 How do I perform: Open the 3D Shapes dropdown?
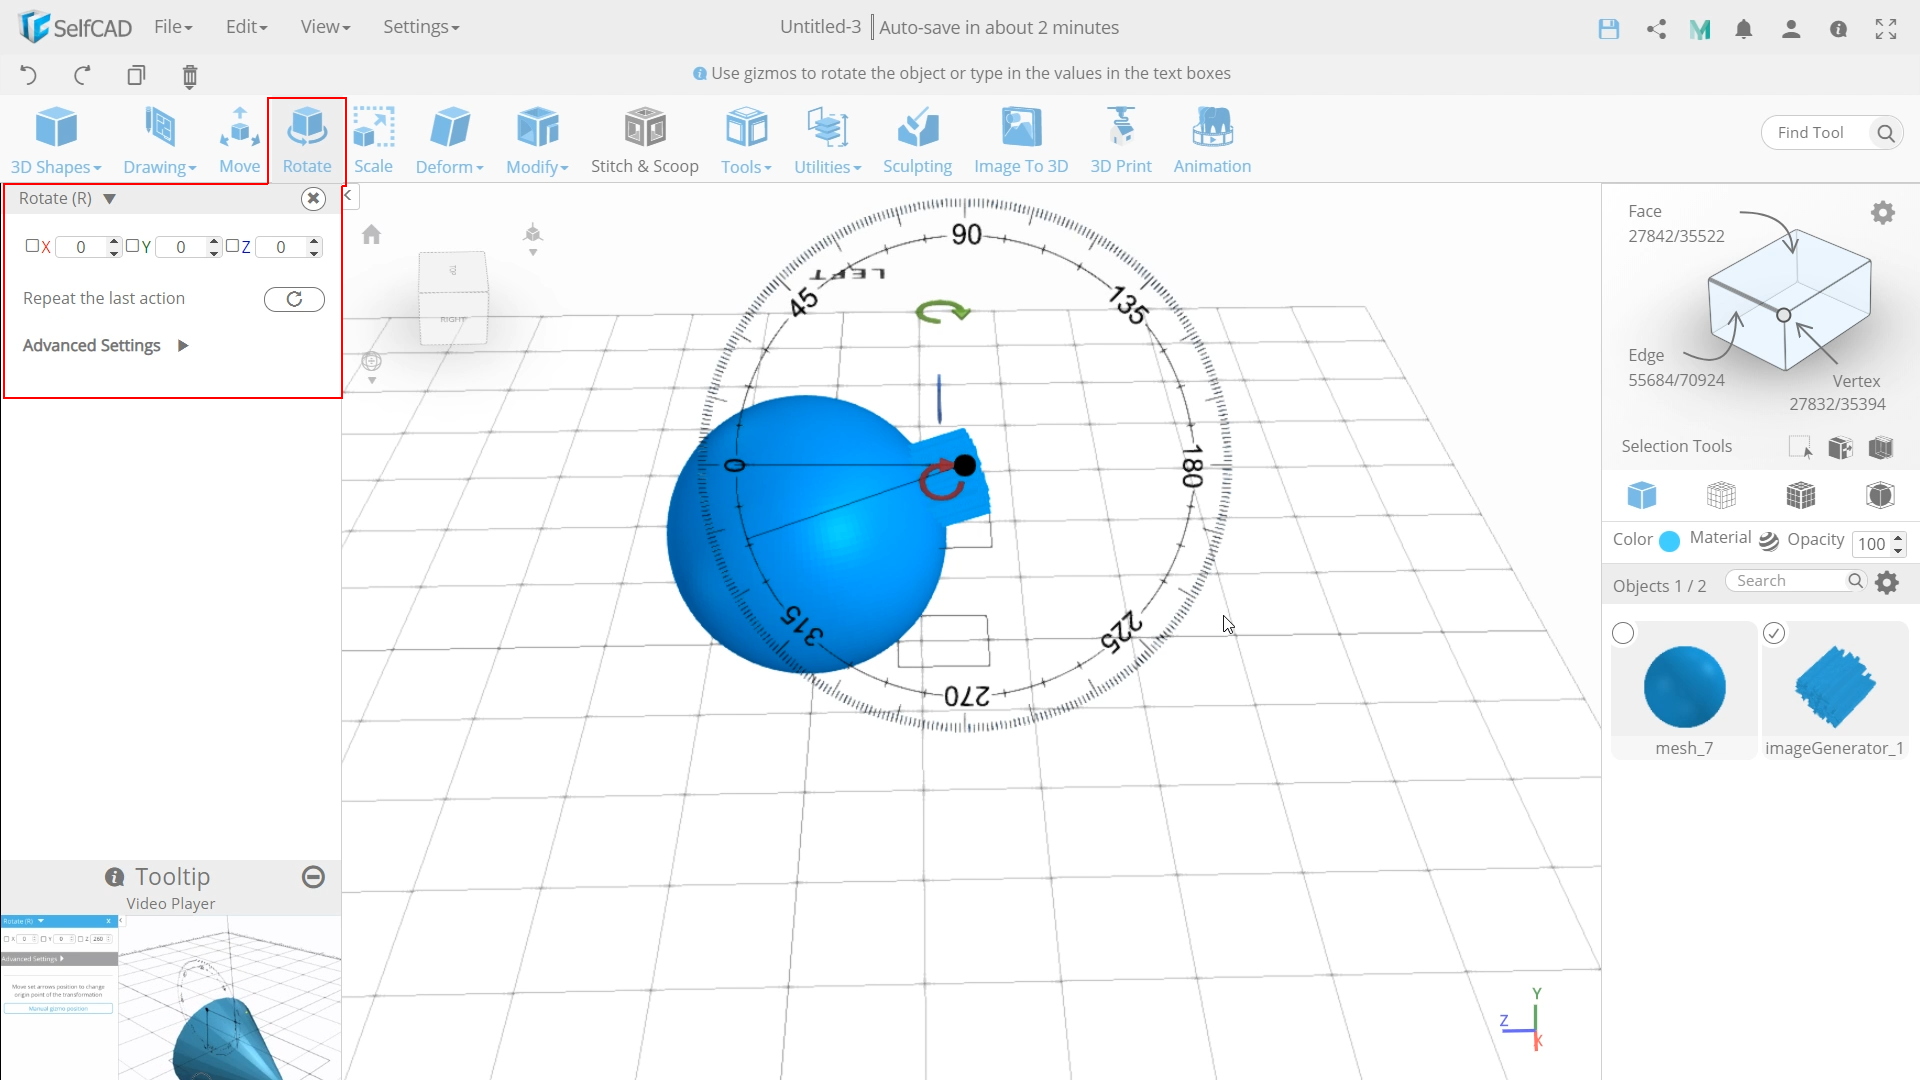coord(56,141)
